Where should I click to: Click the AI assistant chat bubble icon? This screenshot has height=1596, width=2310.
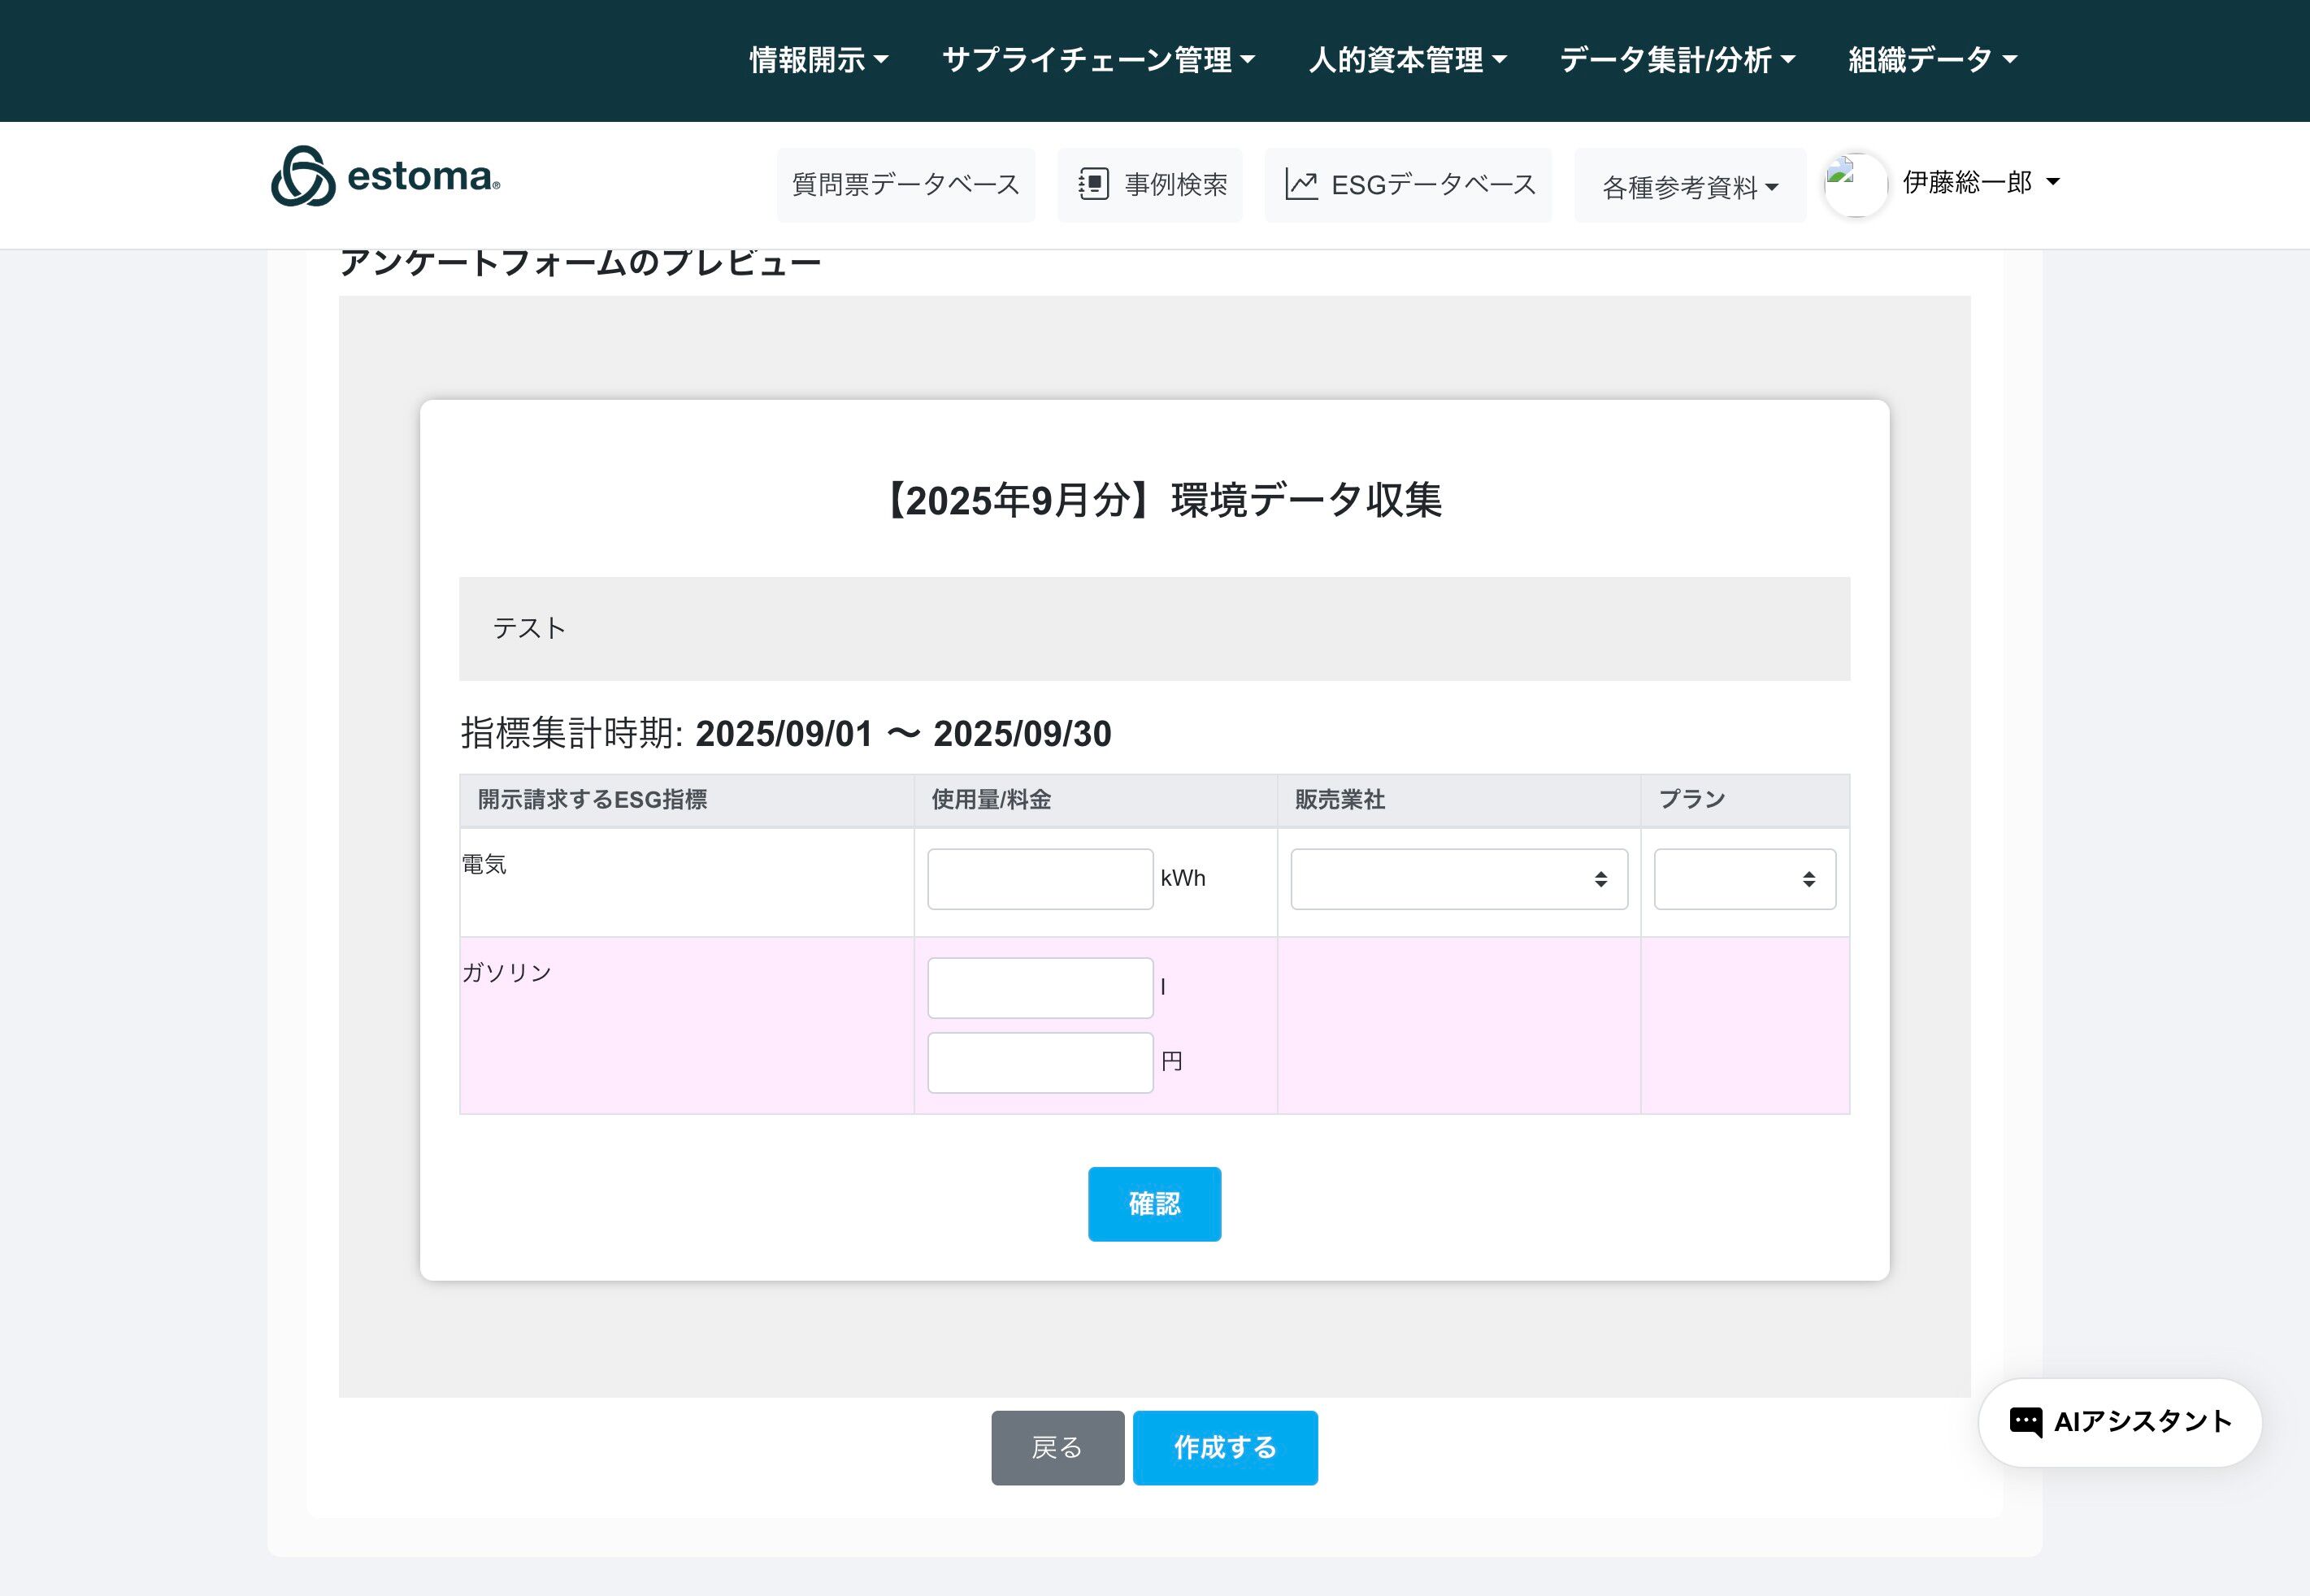[2025, 1421]
